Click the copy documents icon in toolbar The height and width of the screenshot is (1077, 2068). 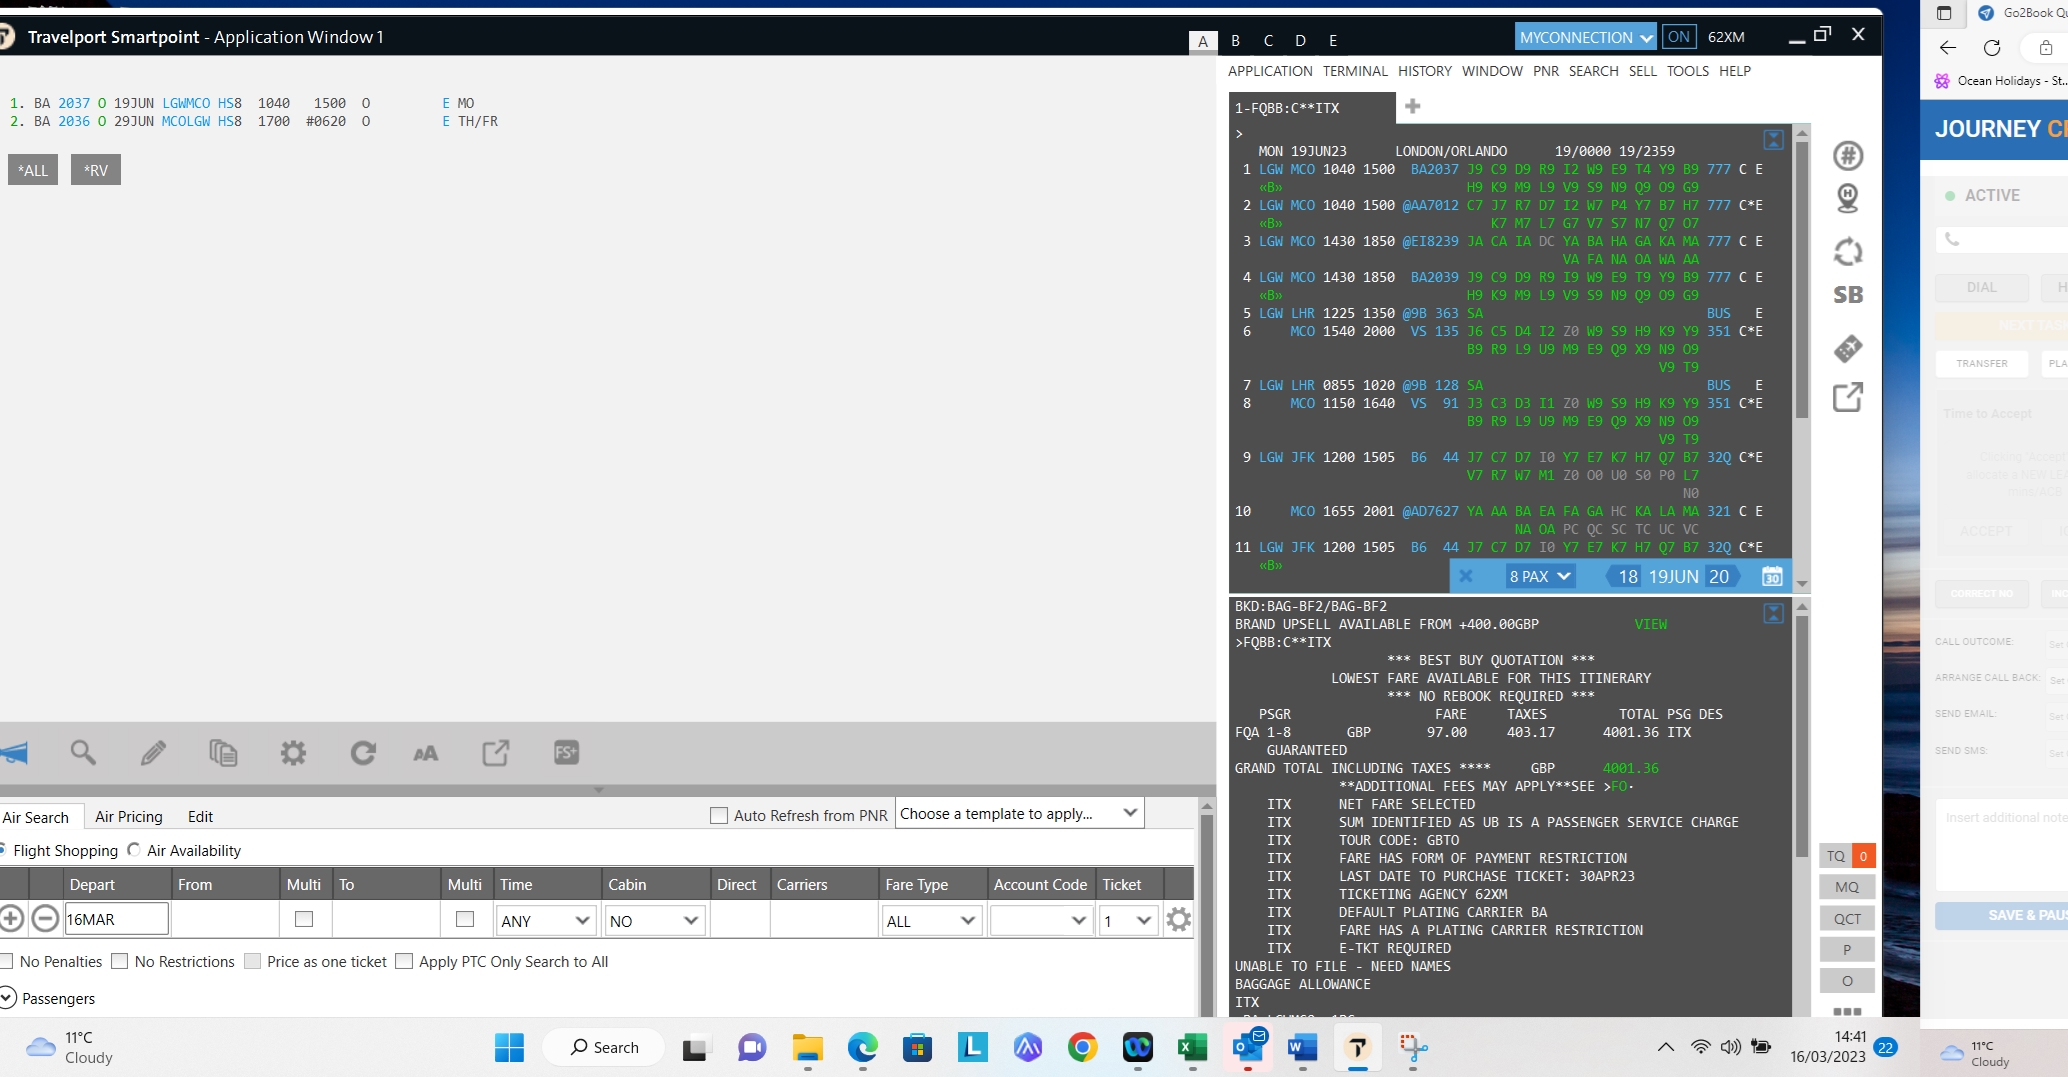click(x=223, y=753)
